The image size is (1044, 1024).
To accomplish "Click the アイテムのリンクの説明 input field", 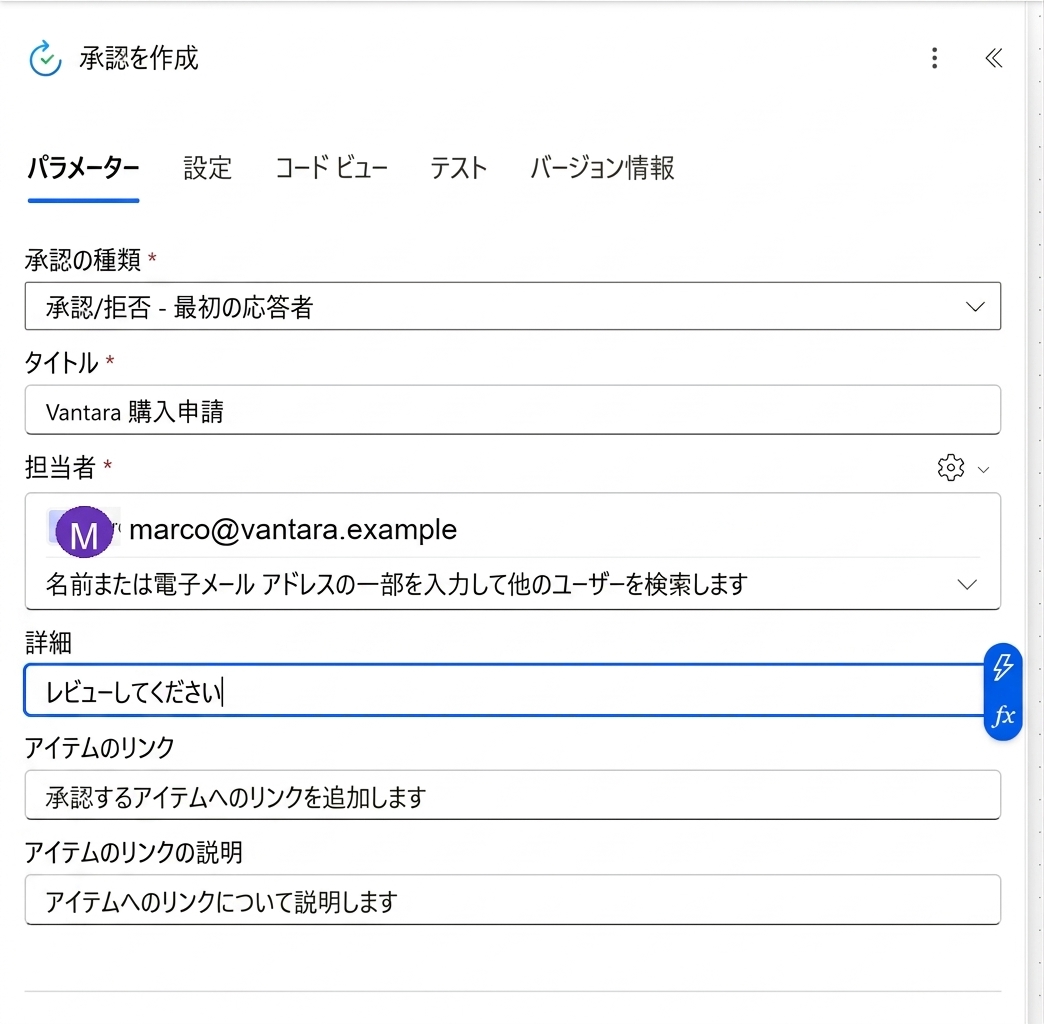I will tap(513, 900).
